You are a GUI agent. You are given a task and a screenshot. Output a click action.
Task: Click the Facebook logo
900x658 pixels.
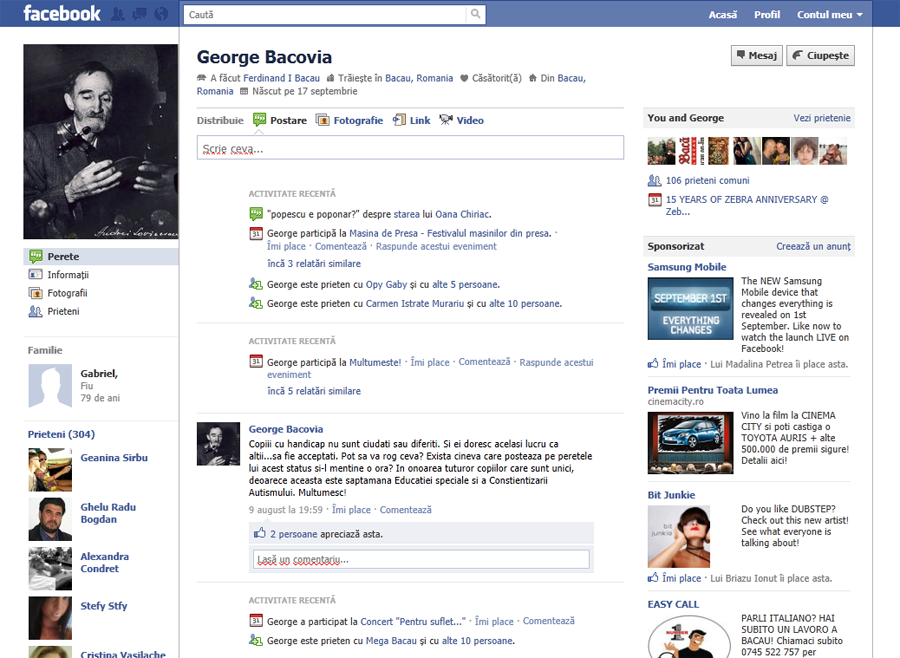(x=62, y=13)
